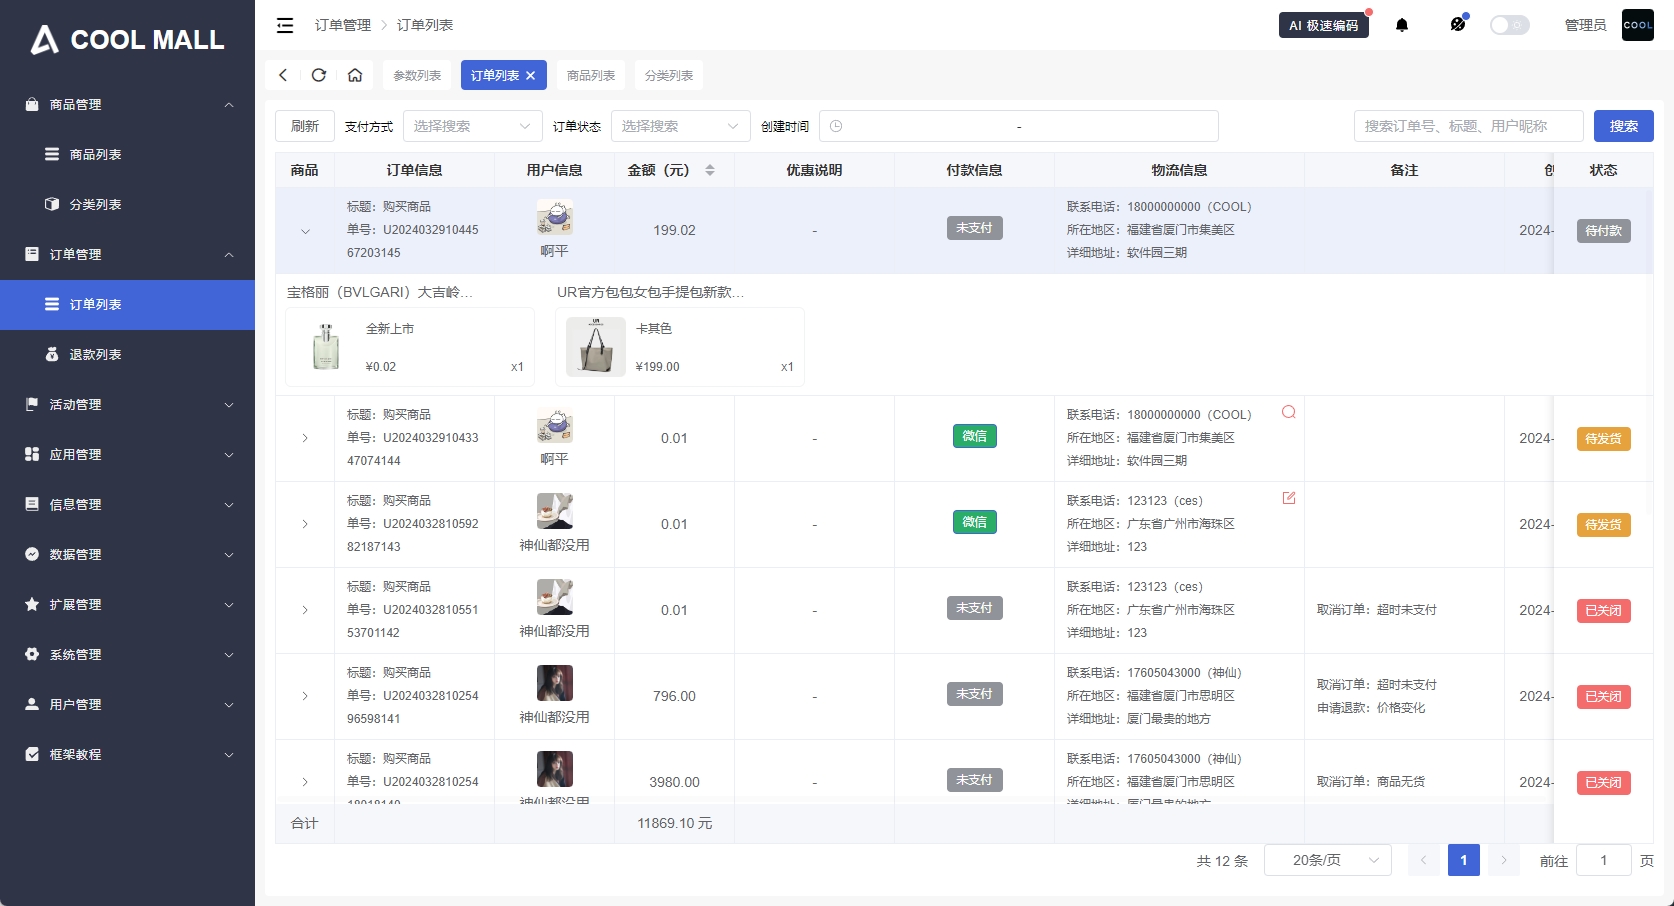Click the red search icon in logistics cell
This screenshot has height=906, width=1674.
[1289, 412]
